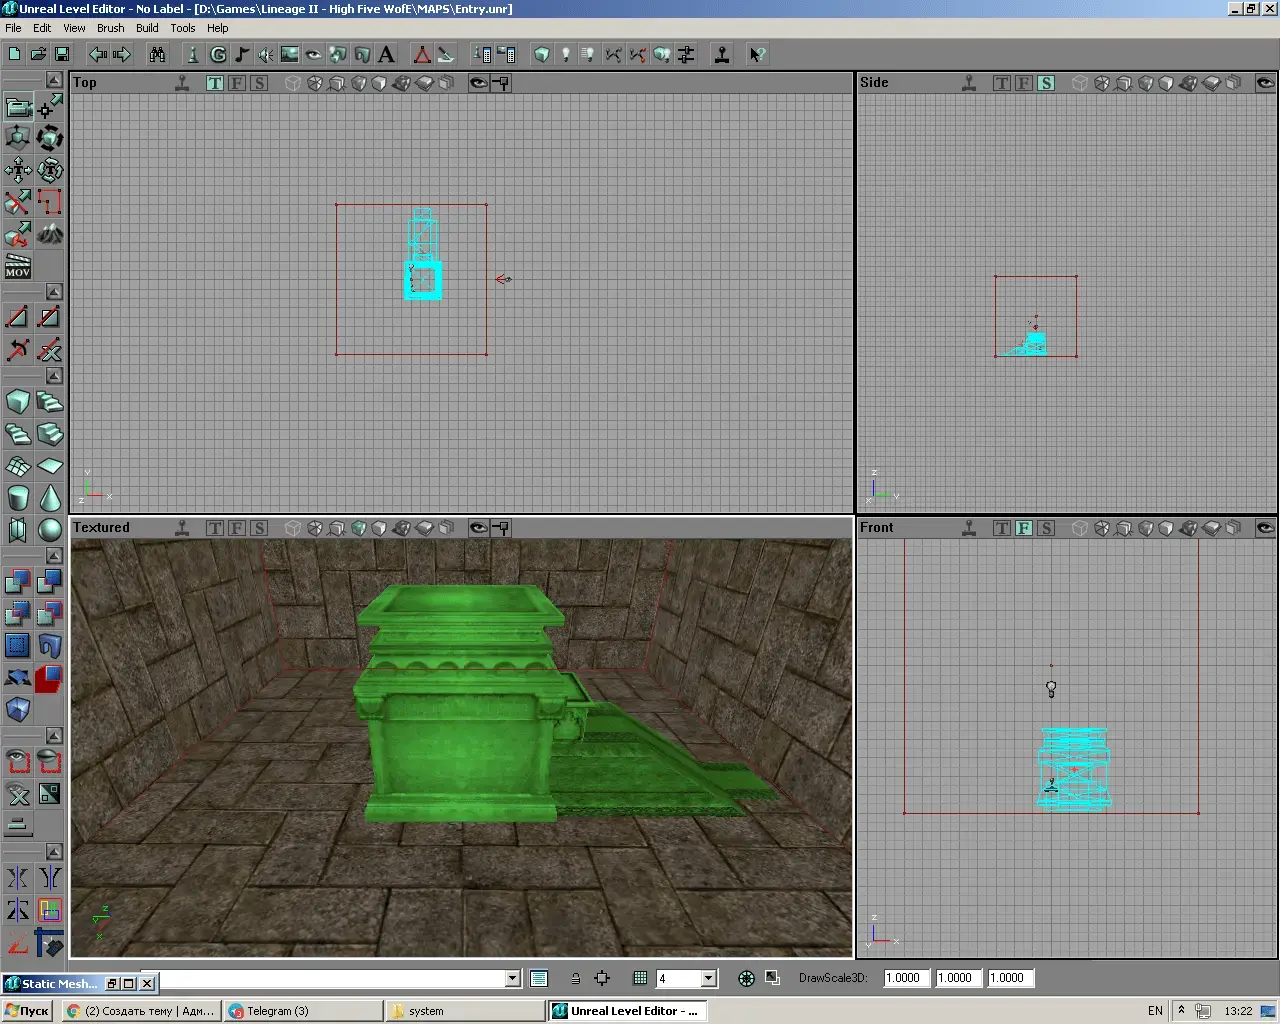Switch to Telegram (3) in taskbar
Screen dimensions: 1280x1024
pyautogui.click(x=303, y=1011)
